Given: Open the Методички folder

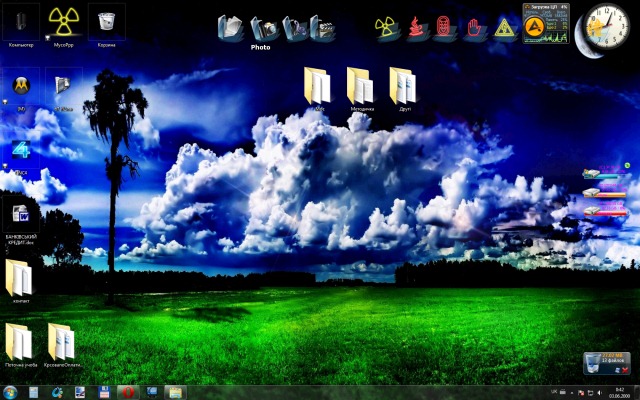Looking at the screenshot, I should 362,89.
